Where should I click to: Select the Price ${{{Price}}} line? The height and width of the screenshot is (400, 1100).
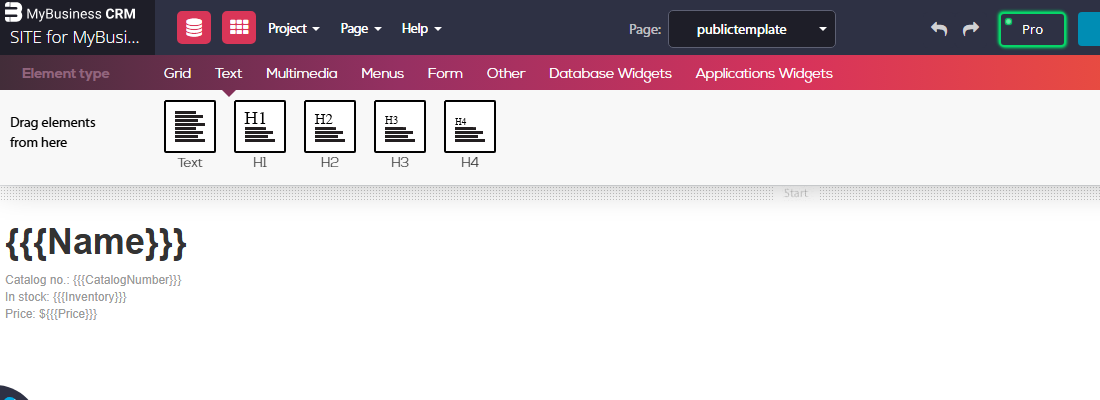(x=51, y=314)
